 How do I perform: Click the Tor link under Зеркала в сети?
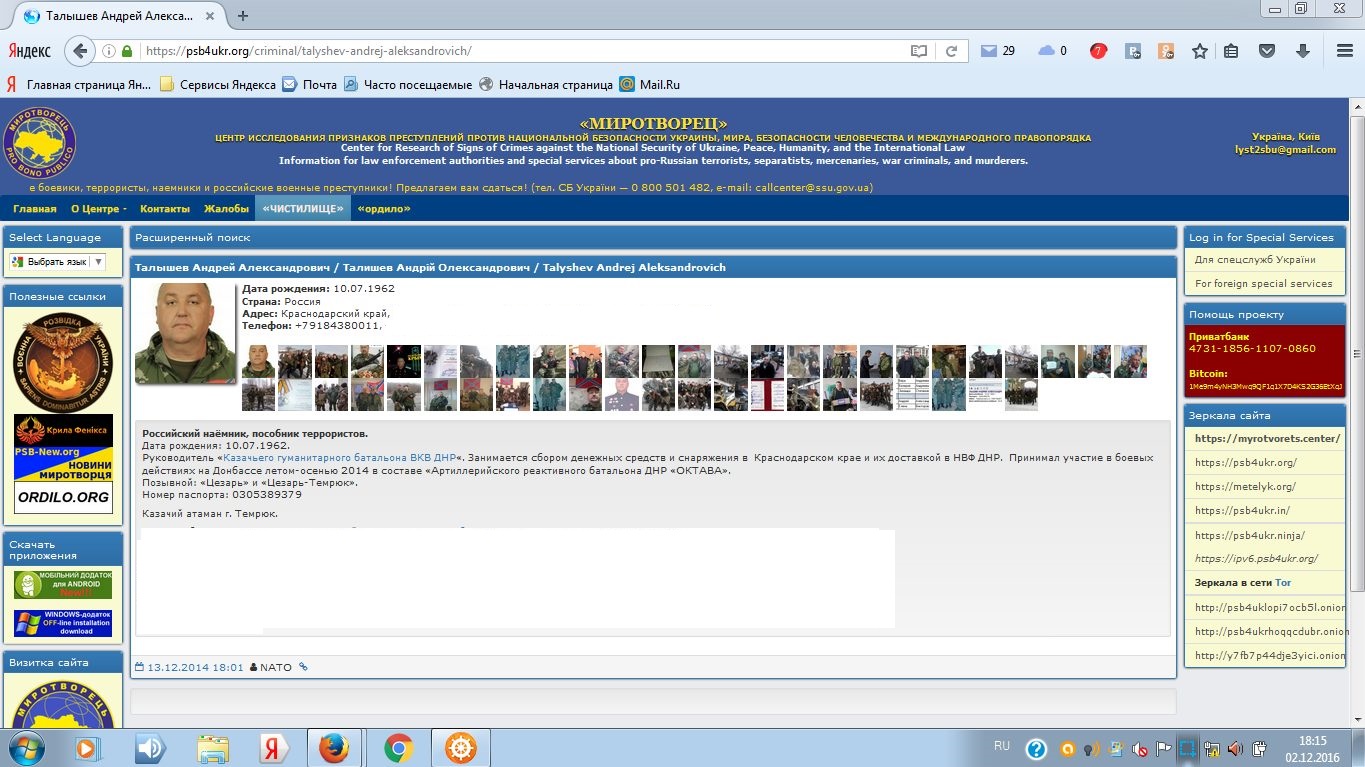click(x=1283, y=582)
